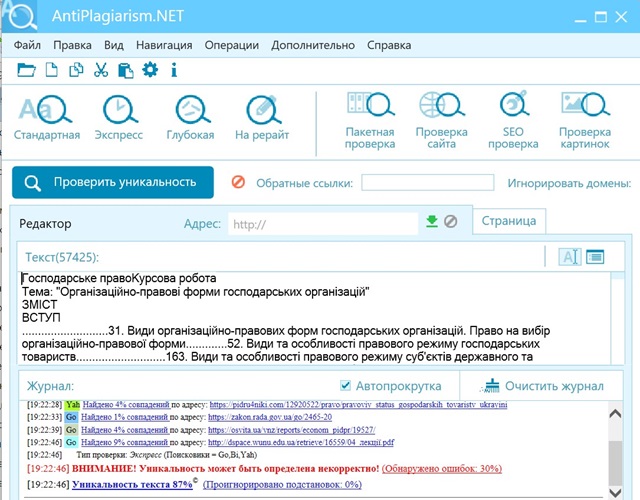Screen dimensions: 640x500
Task: Click 'Обнаружено ошибок: 30%' link
Action: [442, 469]
